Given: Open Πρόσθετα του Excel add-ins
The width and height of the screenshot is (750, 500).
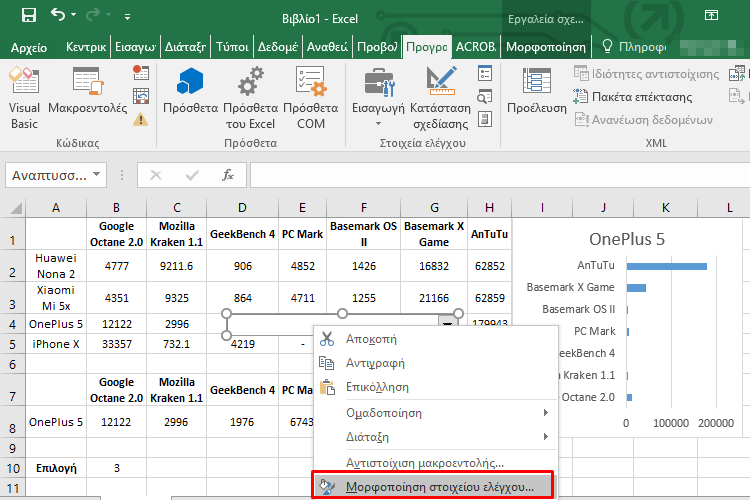Looking at the screenshot, I should pyautogui.click(x=250, y=98).
